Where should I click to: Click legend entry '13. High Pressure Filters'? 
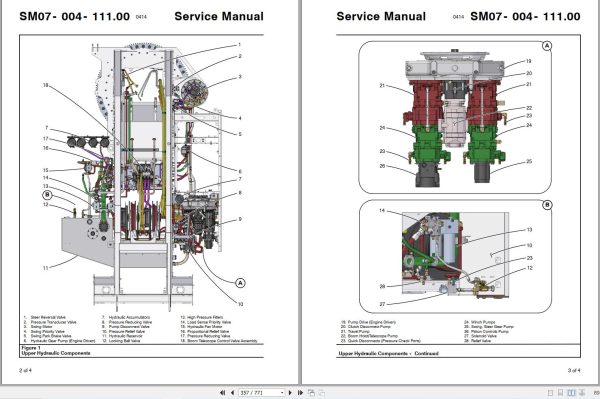click(x=202, y=317)
